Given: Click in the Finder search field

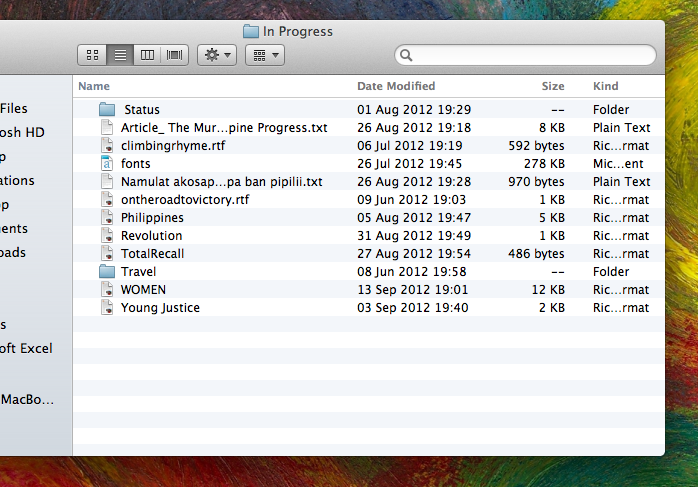Looking at the screenshot, I should click(530, 55).
